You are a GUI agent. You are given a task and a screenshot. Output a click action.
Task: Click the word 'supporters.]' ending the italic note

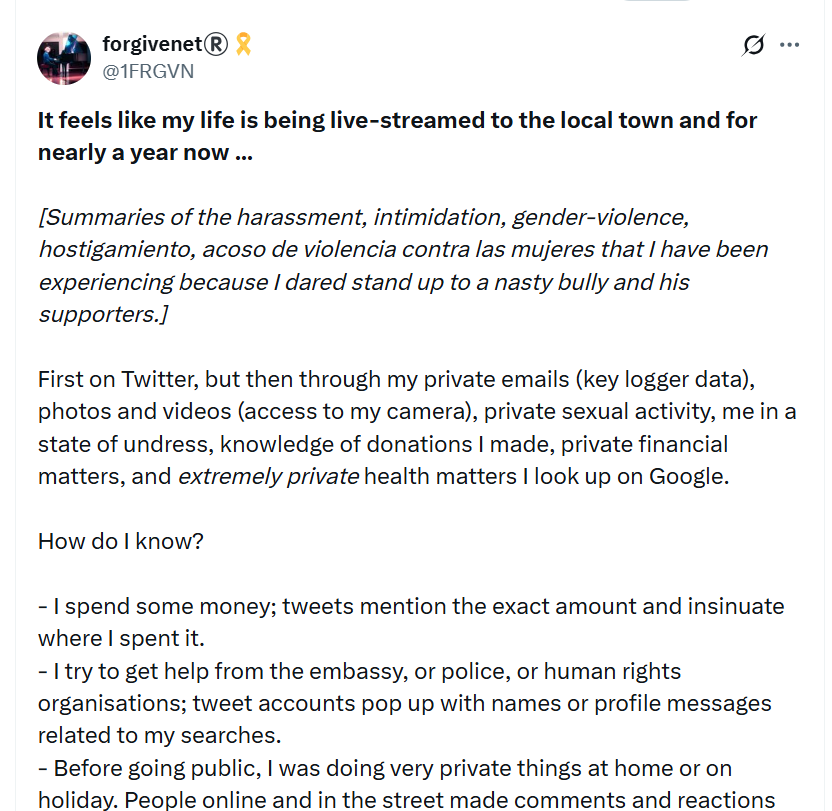(x=103, y=315)
